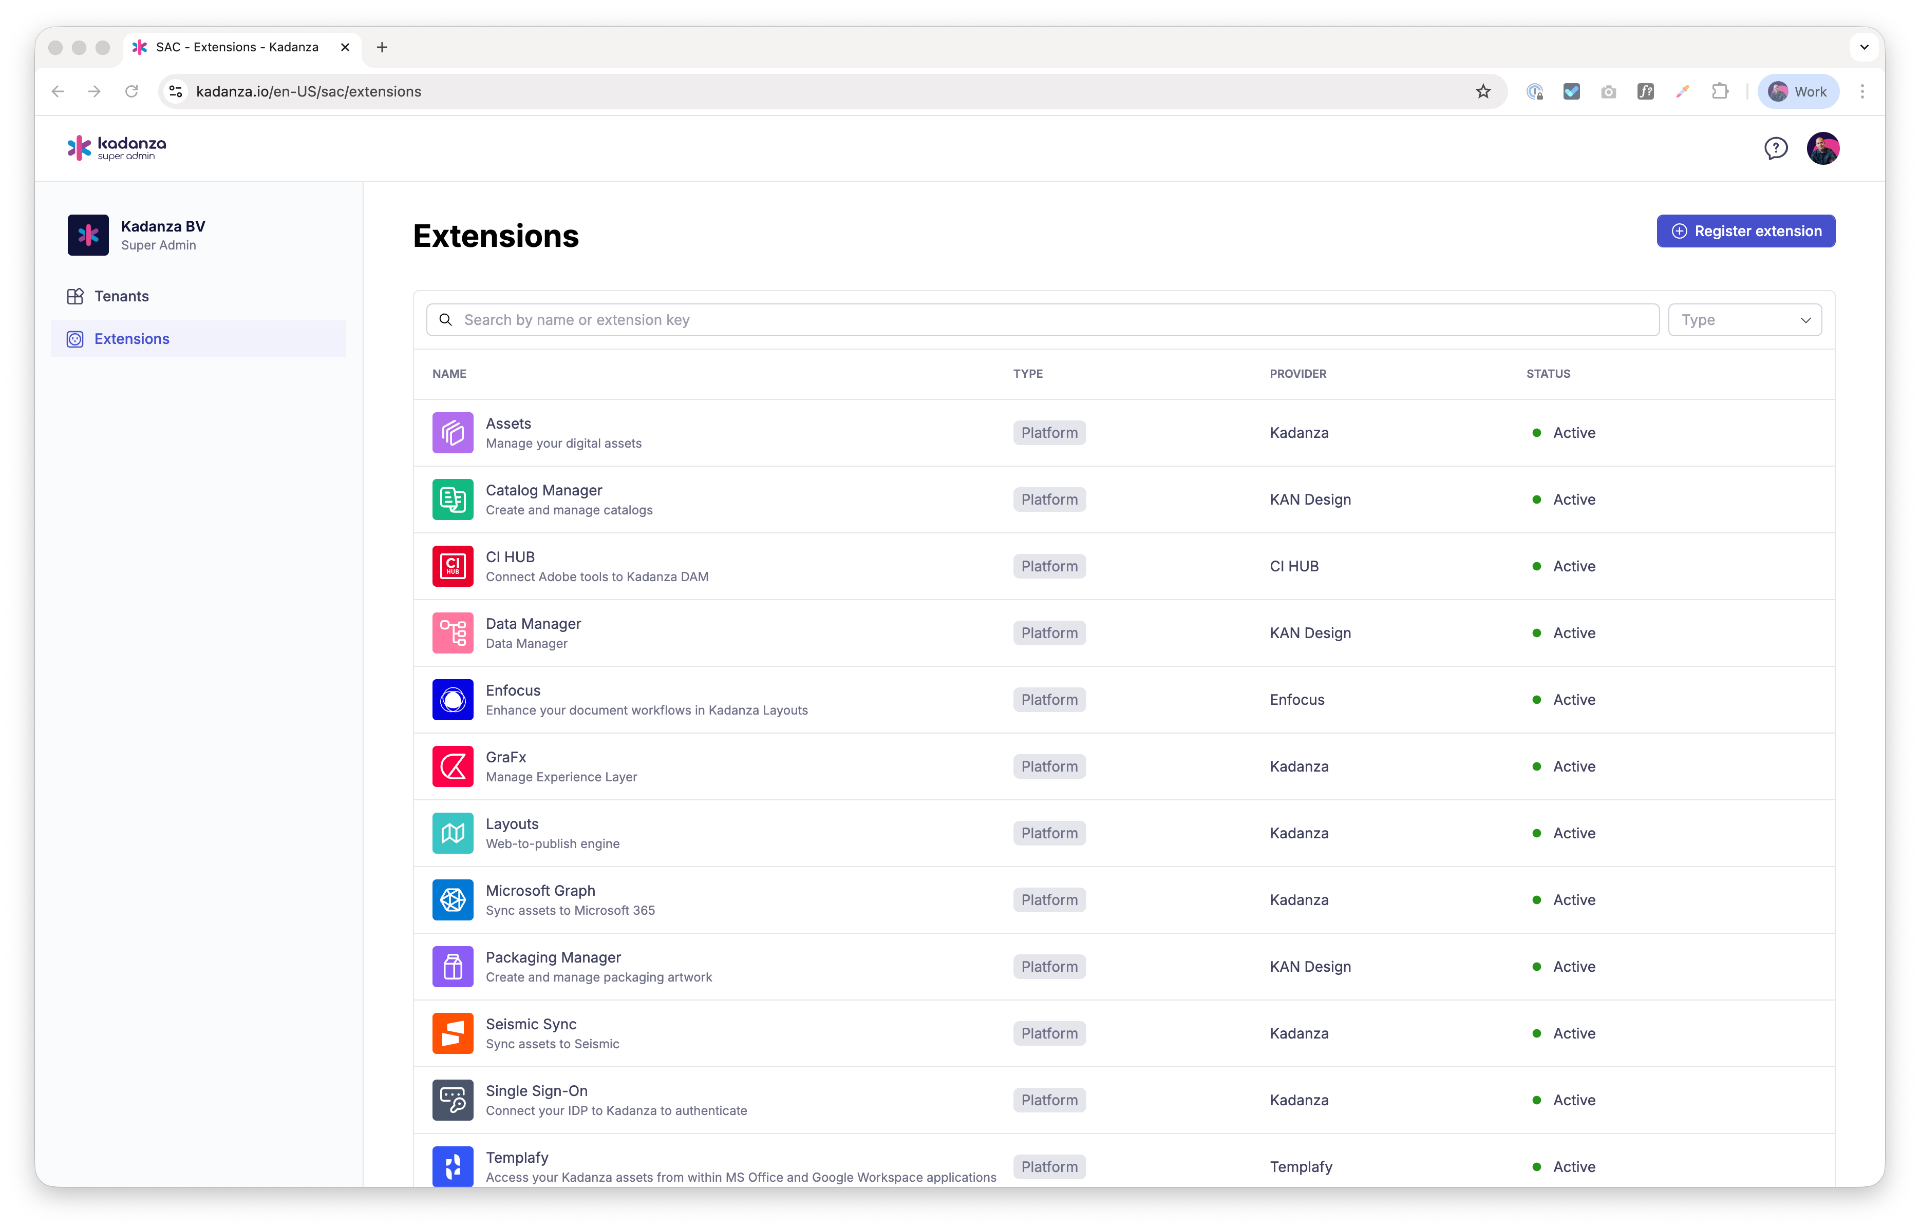This screenshot has height=1230, width=1920.
Task: Click the Seismic Sync icon
Action: pos(453,1034)
